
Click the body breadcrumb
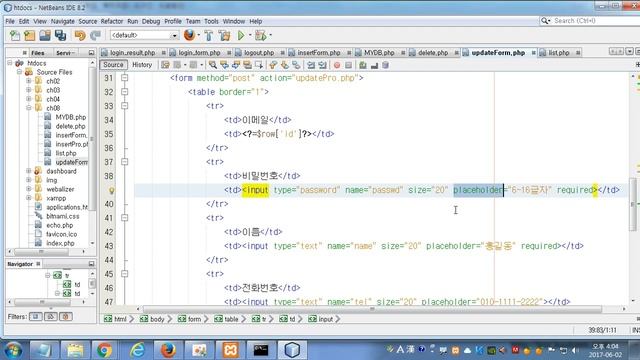pos(152,319)
